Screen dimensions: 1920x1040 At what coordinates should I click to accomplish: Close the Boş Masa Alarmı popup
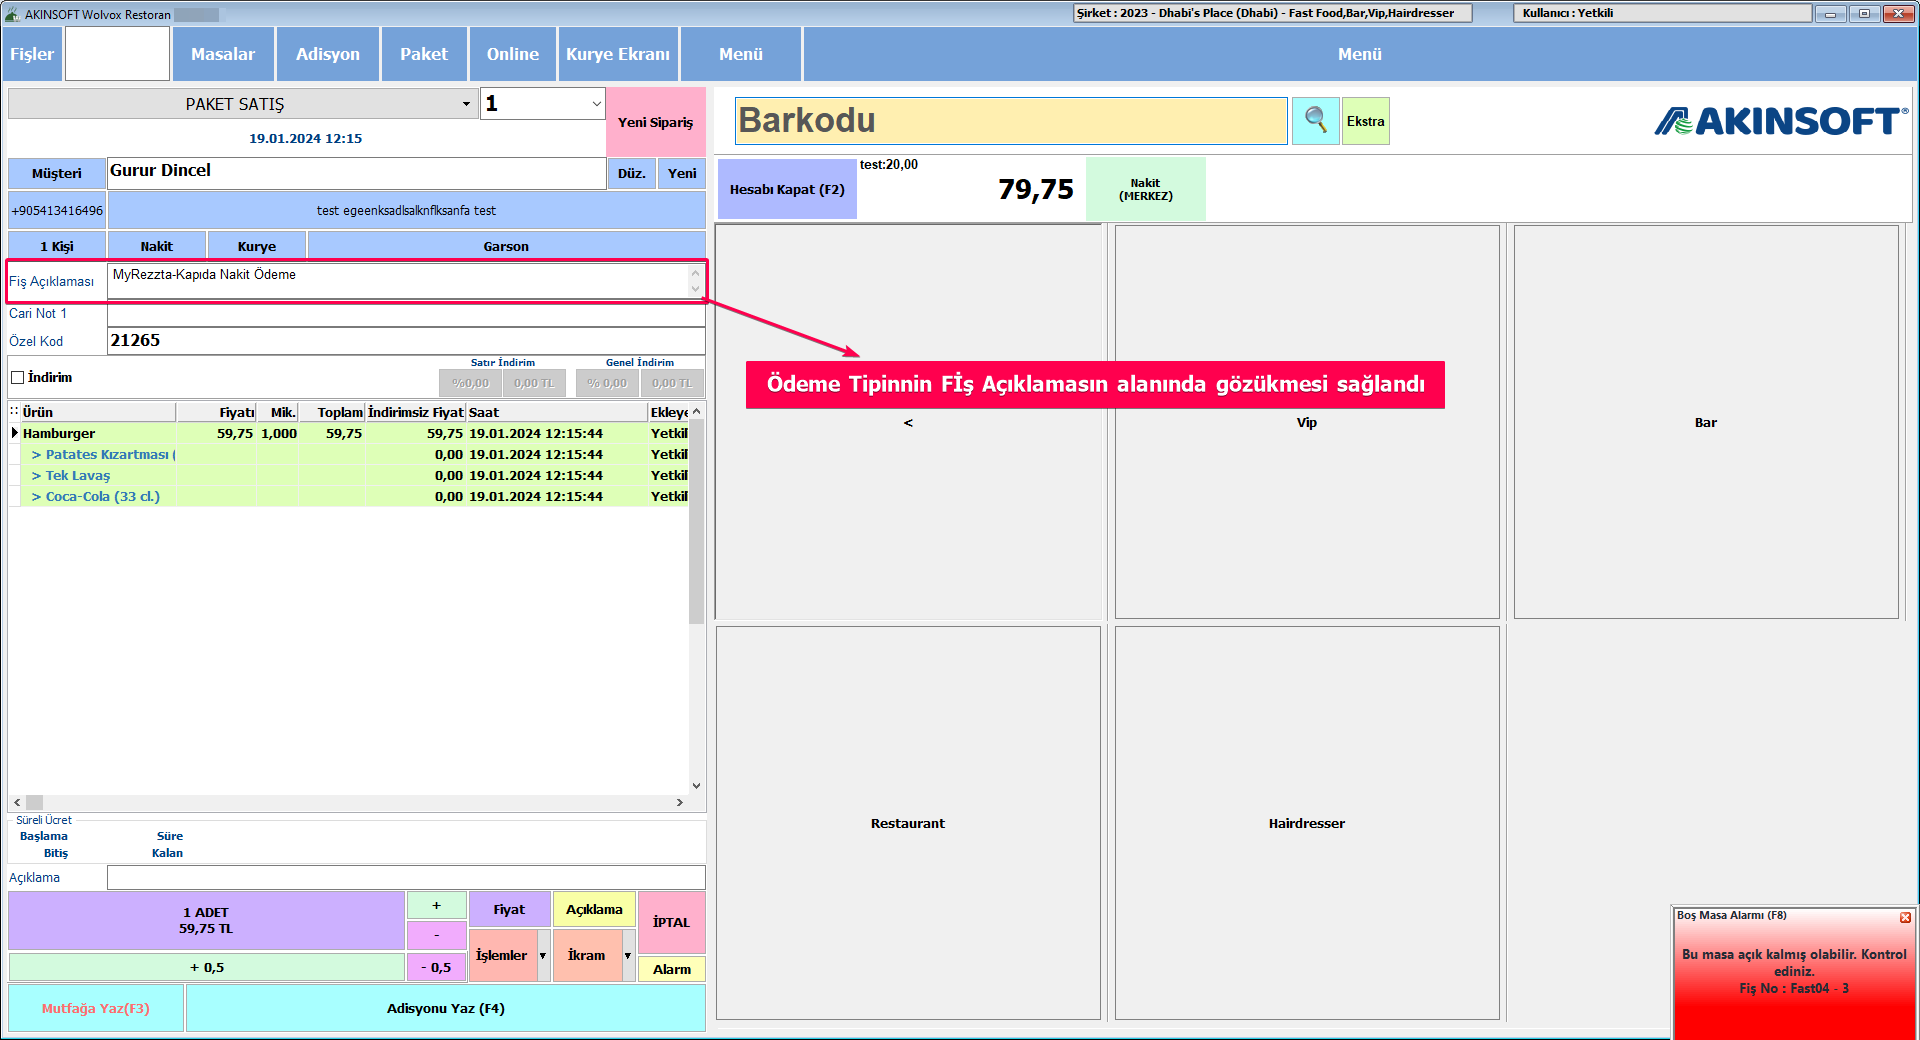[1905, 917]
